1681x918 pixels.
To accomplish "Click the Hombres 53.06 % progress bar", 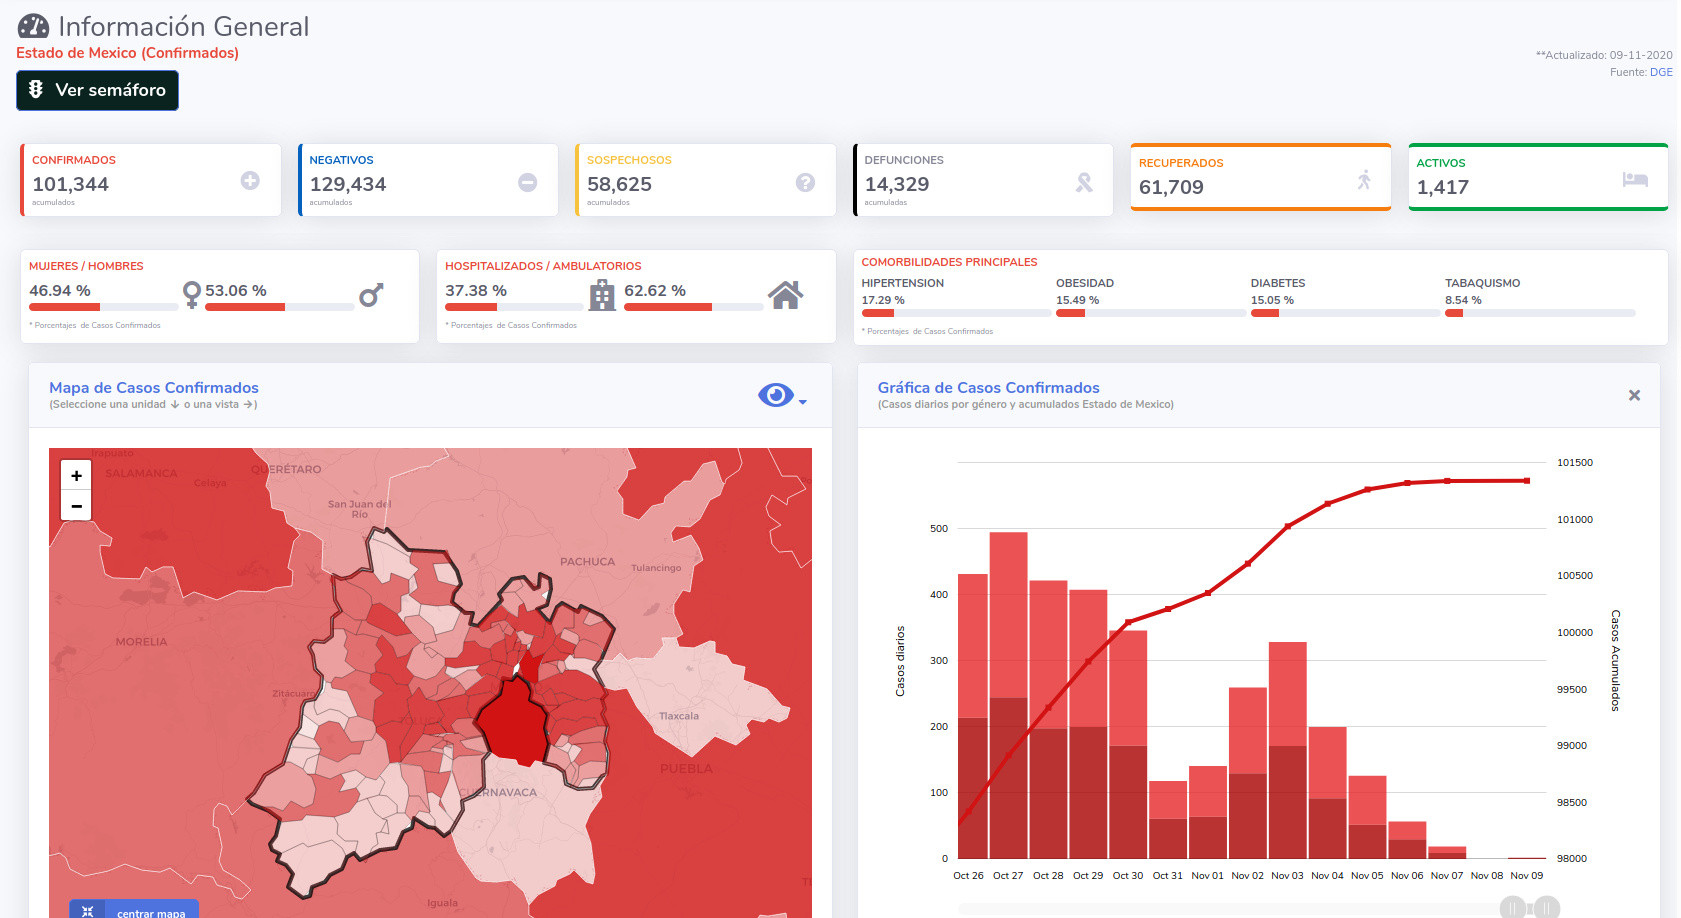I will tap(280, 307).
